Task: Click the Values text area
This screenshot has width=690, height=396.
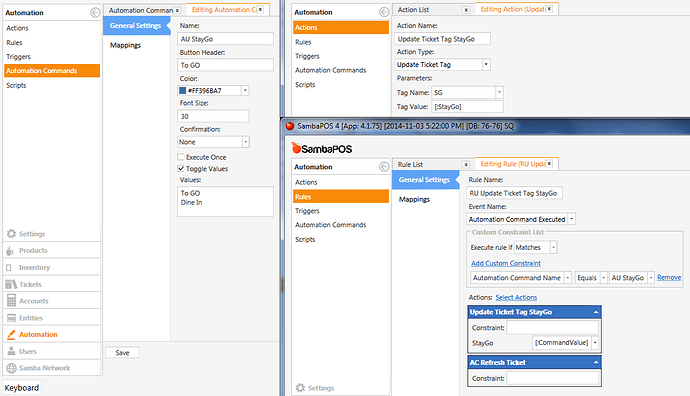Action: click(x=225, y=202)
